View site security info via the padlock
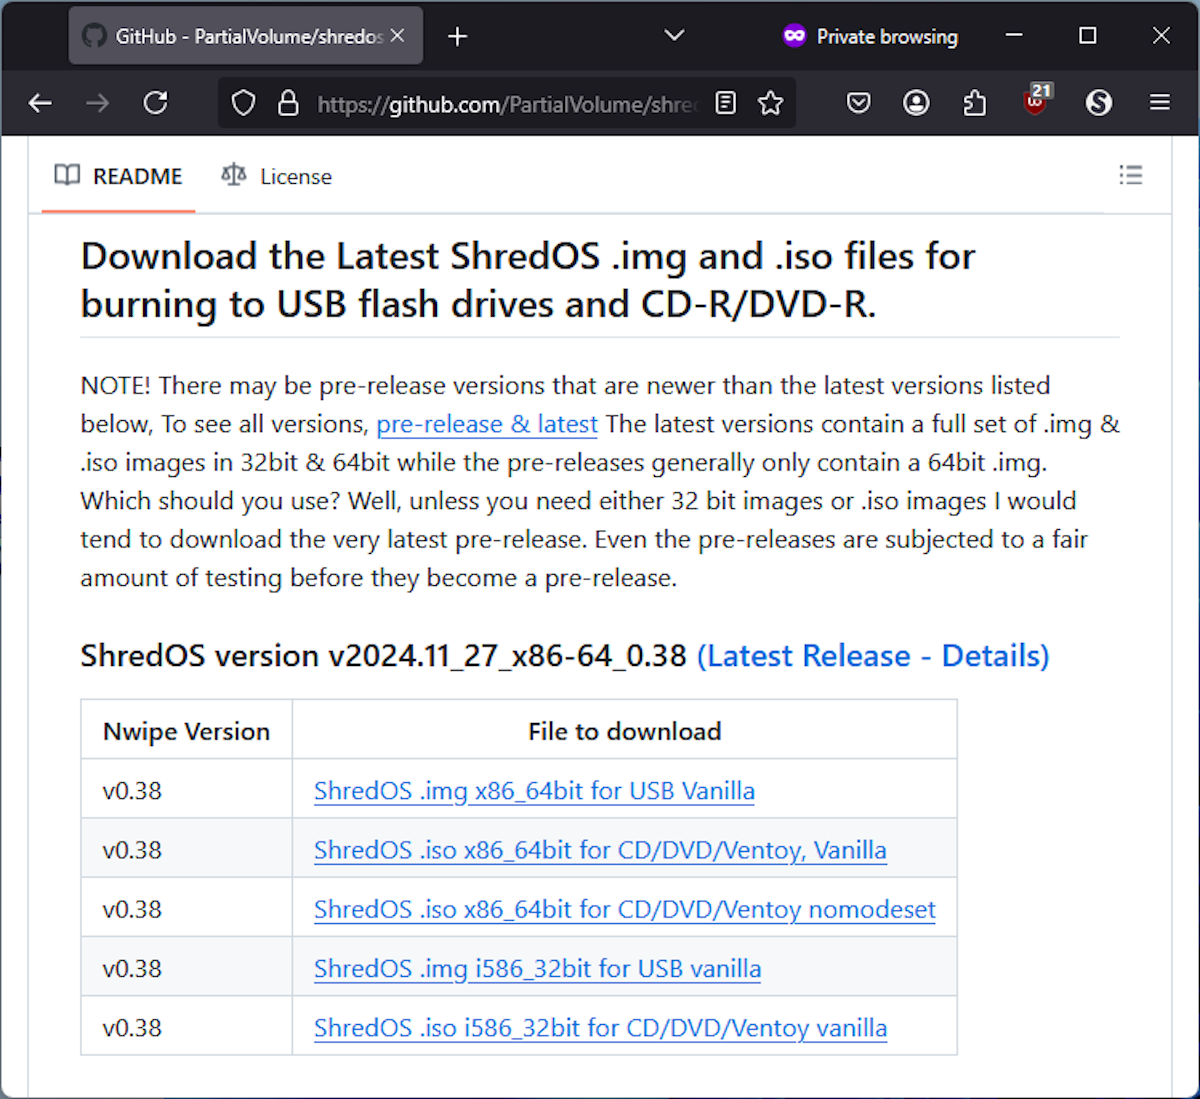The image size is (1200, 1099). tap(288, 103)
